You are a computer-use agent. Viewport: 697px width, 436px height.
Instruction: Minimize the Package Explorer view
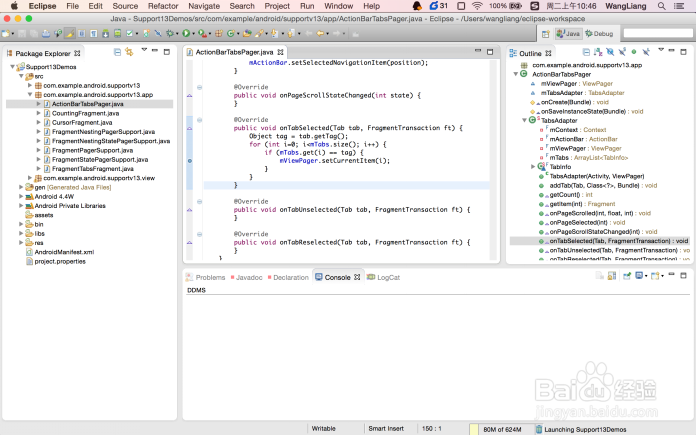pos(155,51)
